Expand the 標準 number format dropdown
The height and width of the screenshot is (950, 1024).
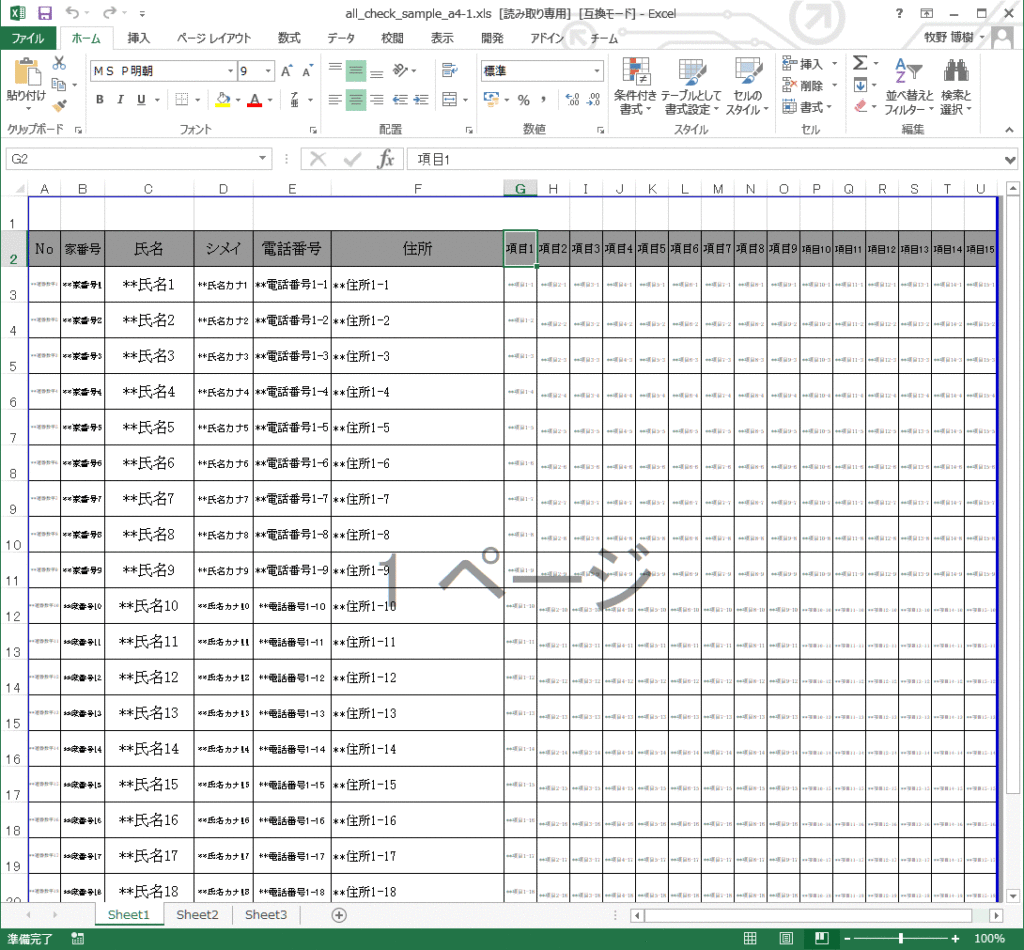click(596, 71)
